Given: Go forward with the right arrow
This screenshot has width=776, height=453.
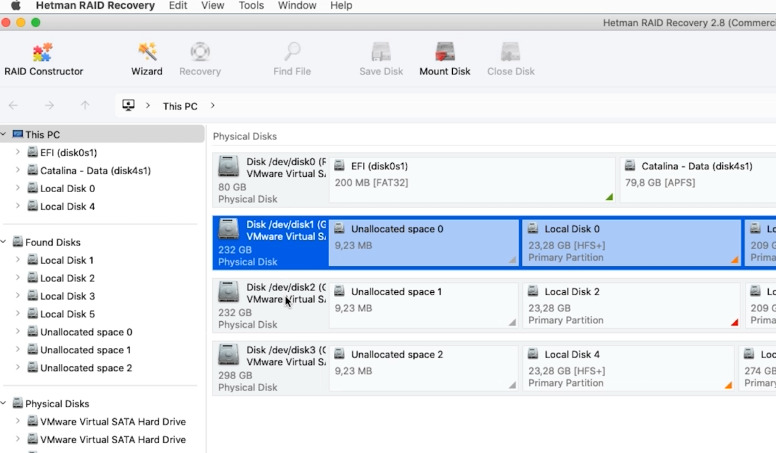Looking at the screenshot, I should click(x=49, y=105).
